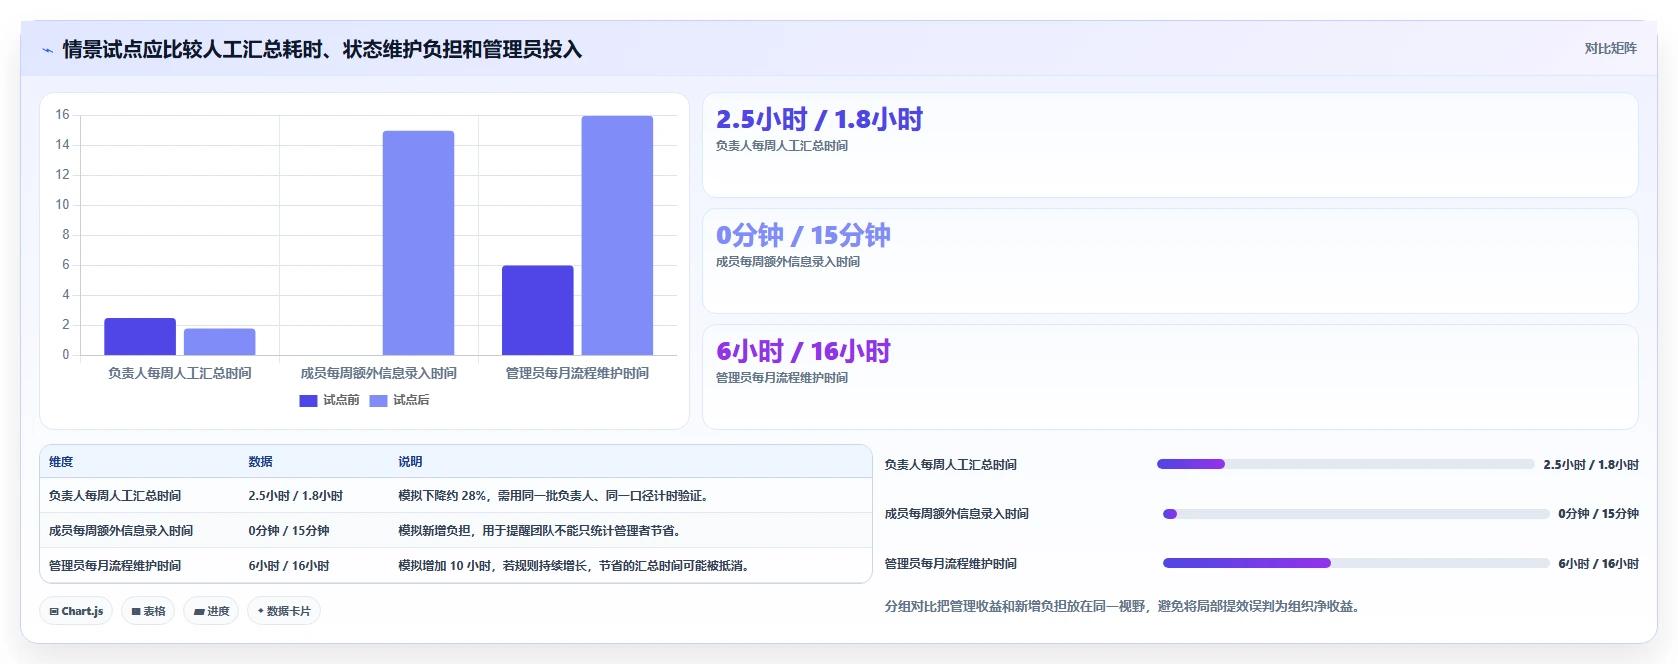Click the 数据卡片 chip
1678x664 pixels.
coord(284,611)
